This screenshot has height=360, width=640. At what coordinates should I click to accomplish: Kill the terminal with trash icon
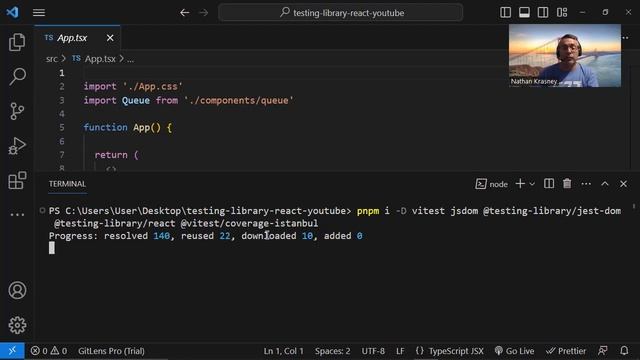pyautogui.click(x=567, y=184)
